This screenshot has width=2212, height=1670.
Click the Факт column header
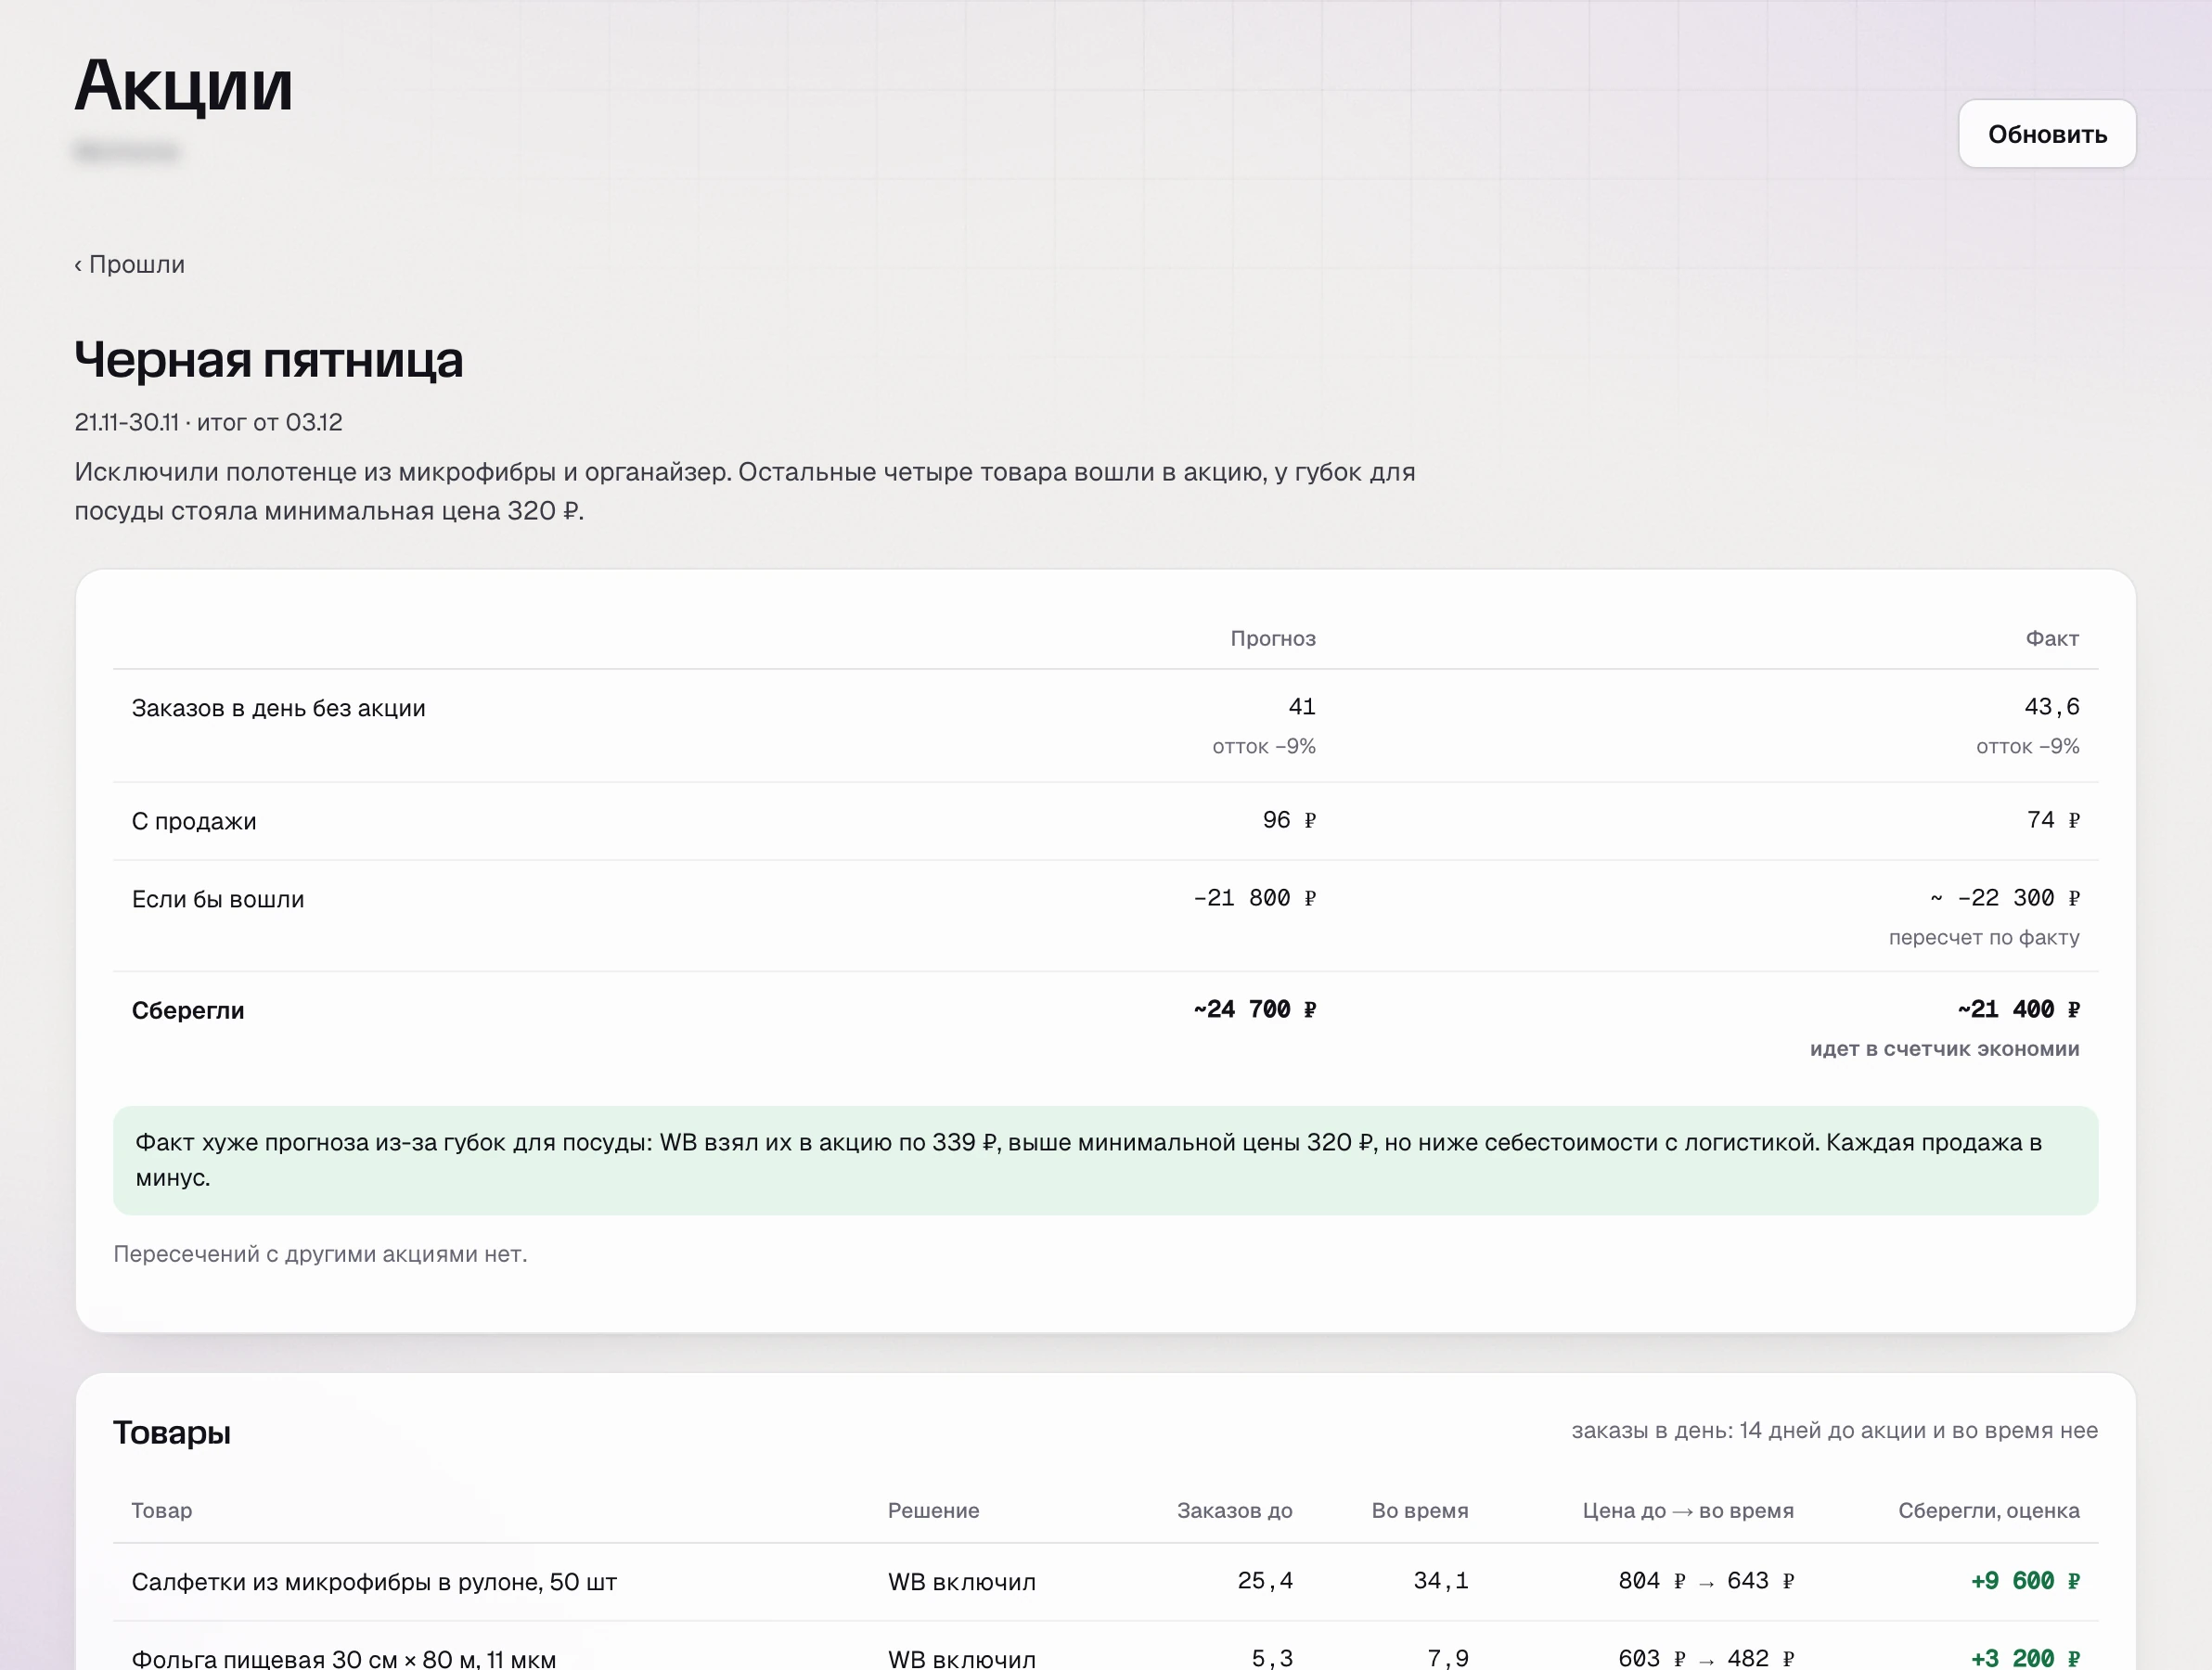click(2052, 638)
